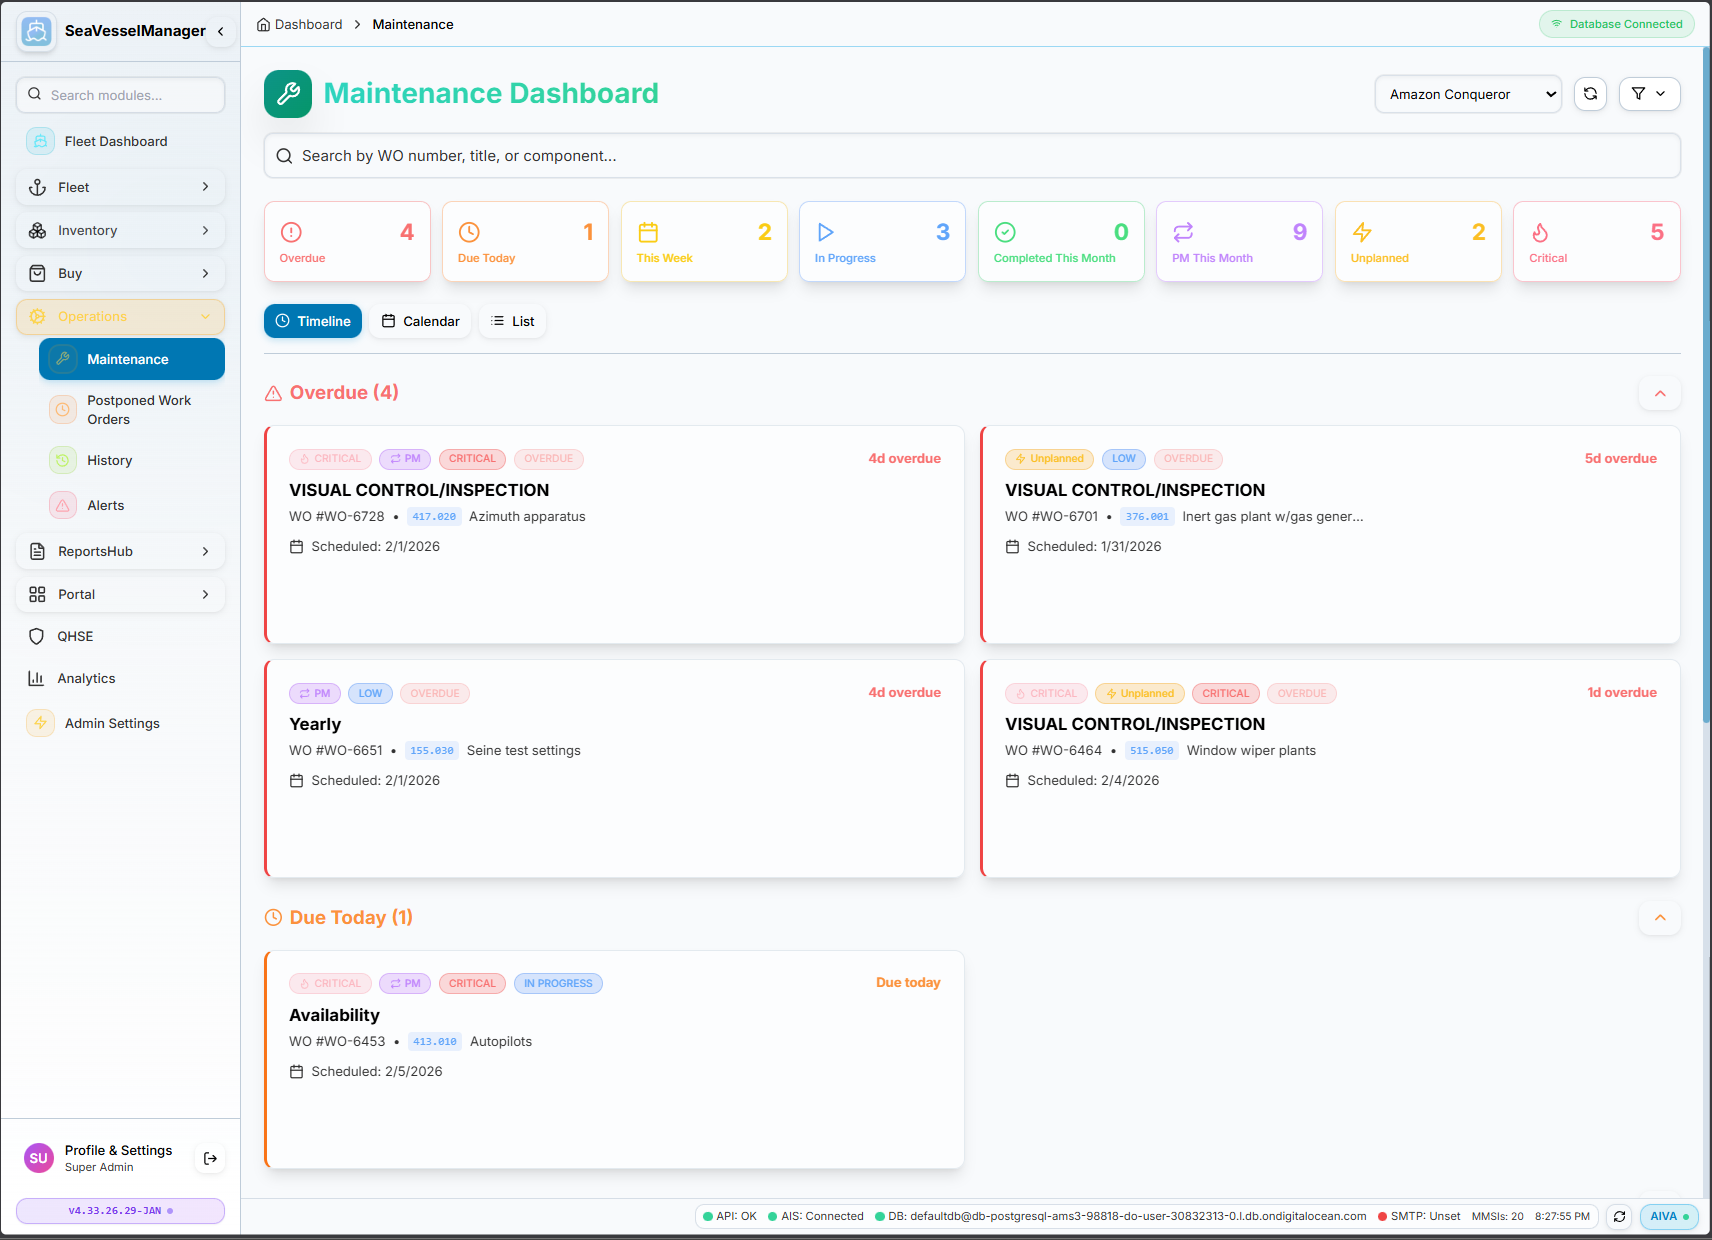Open the filter options dropdown
This screenshot has height=1240, width=1712.
pyautogui.click(x=1649, y=93)
